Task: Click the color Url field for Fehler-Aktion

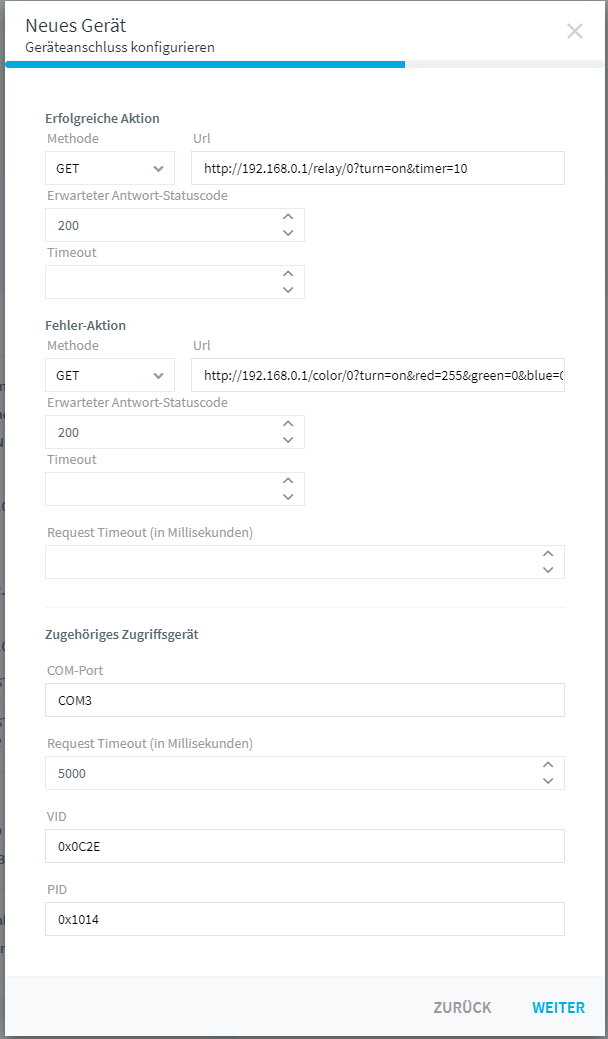Action: point(378,375)
